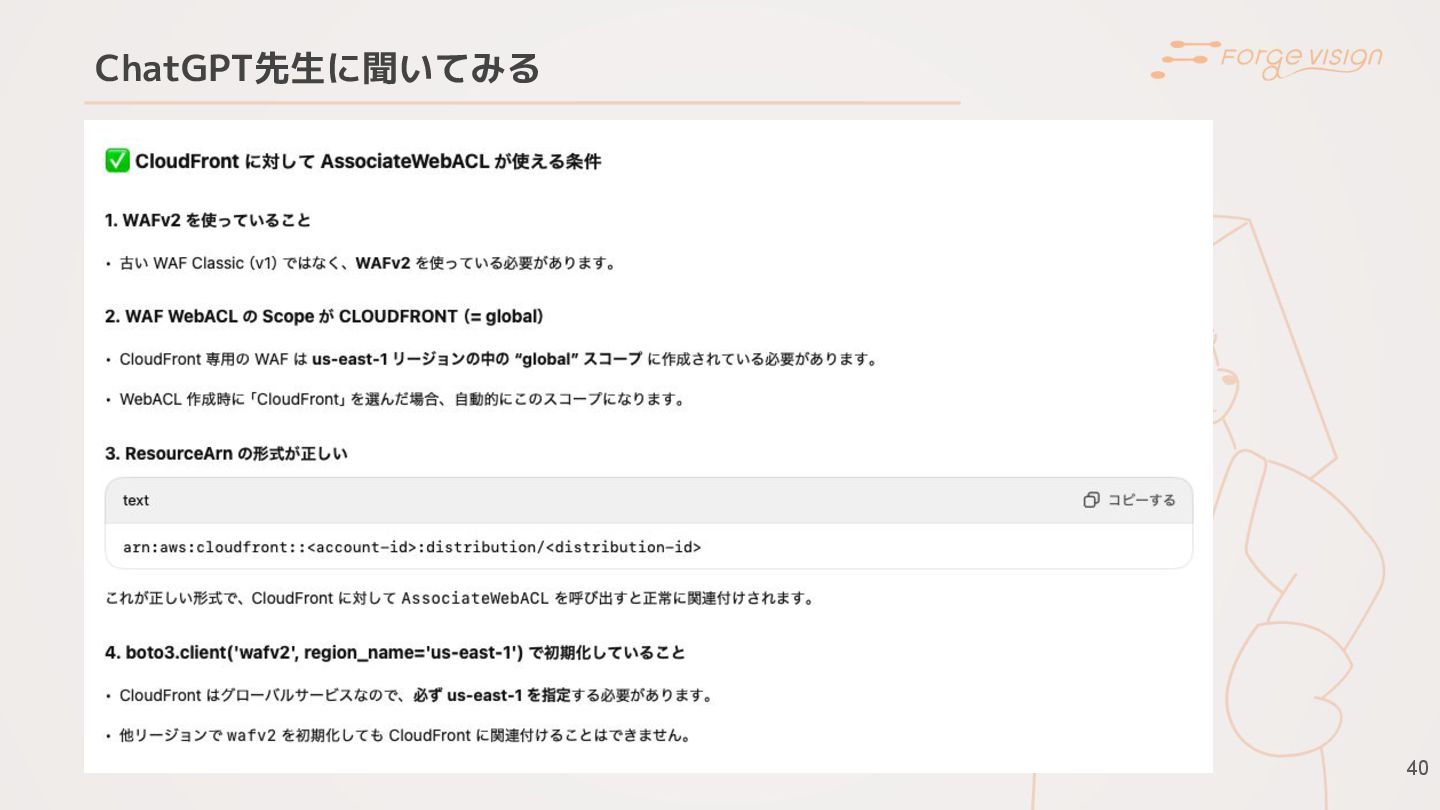Click the heading '2. WAF WebACL の Scope が CLOUDFRONT'
Viewport: 1440px width, 810px height.
point(325,316)
